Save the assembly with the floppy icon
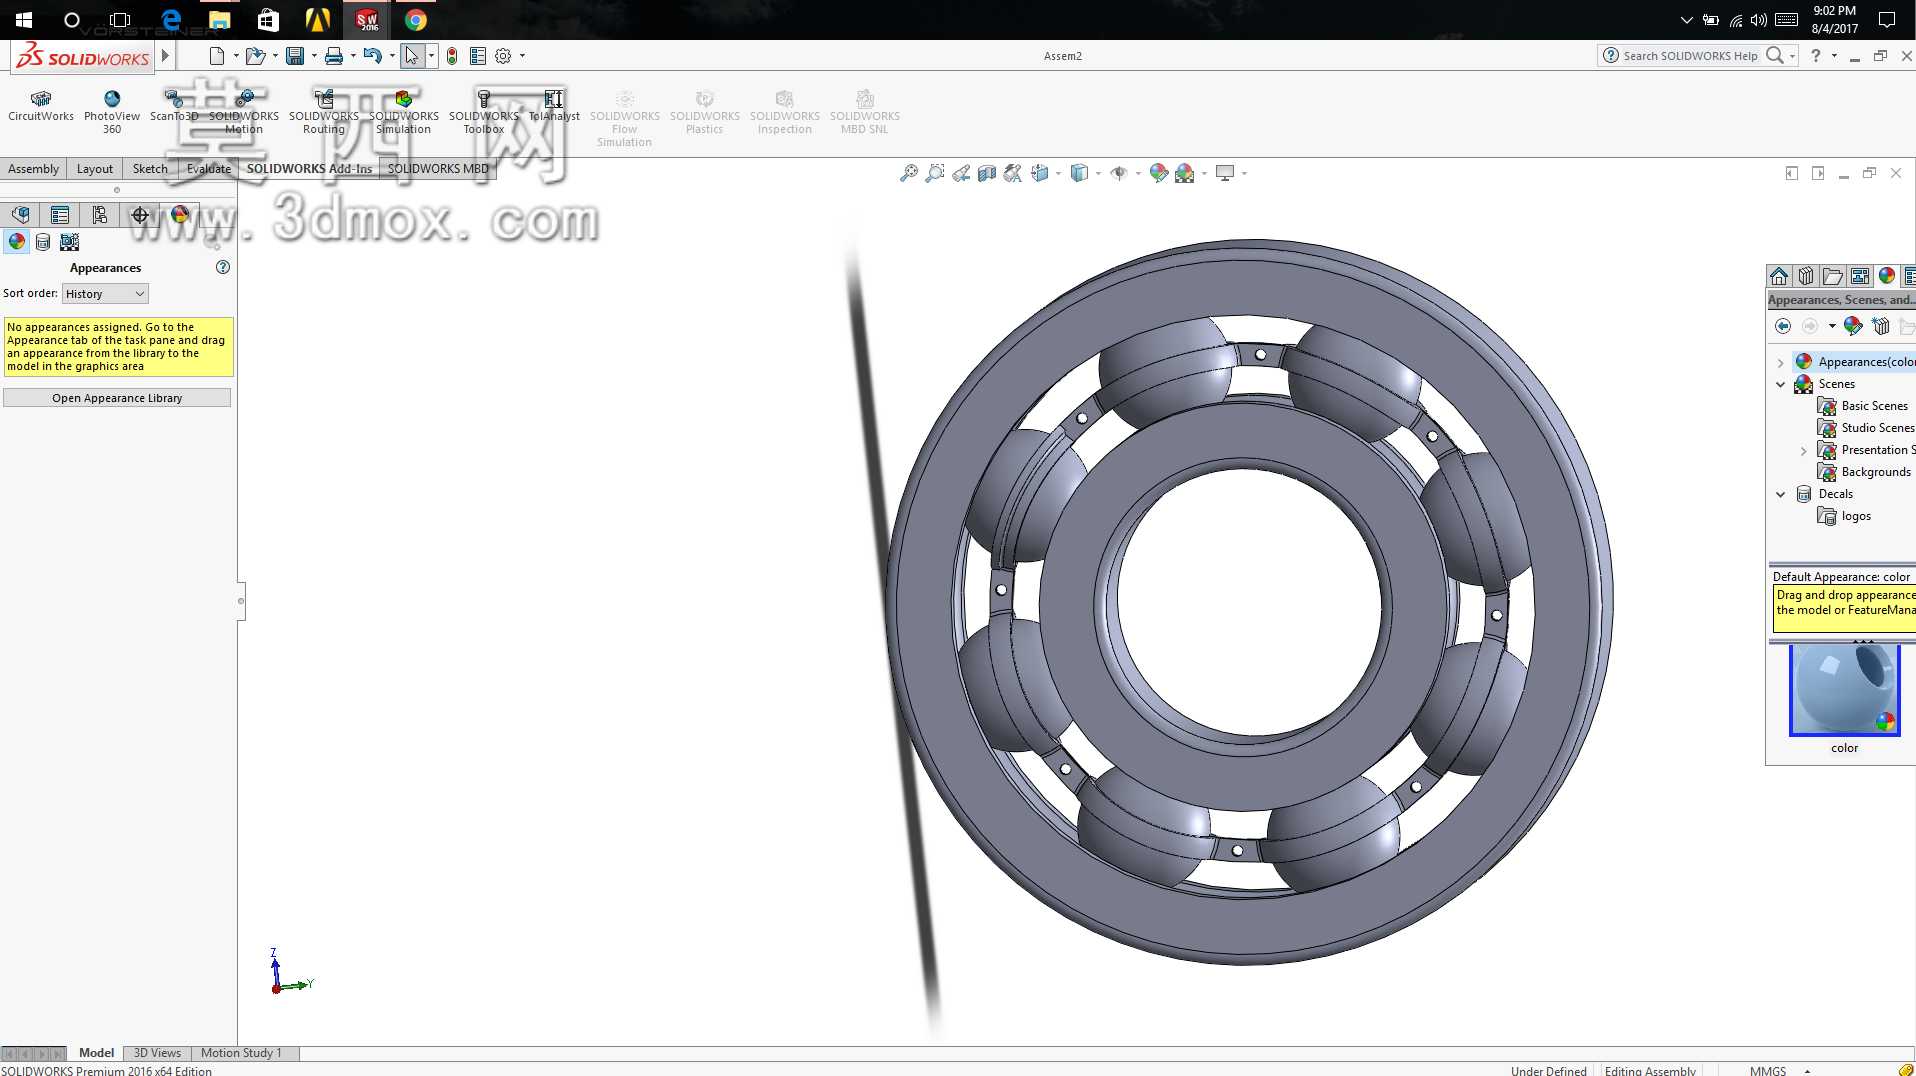This screenshot has height=1076, width=1916. 295,56
